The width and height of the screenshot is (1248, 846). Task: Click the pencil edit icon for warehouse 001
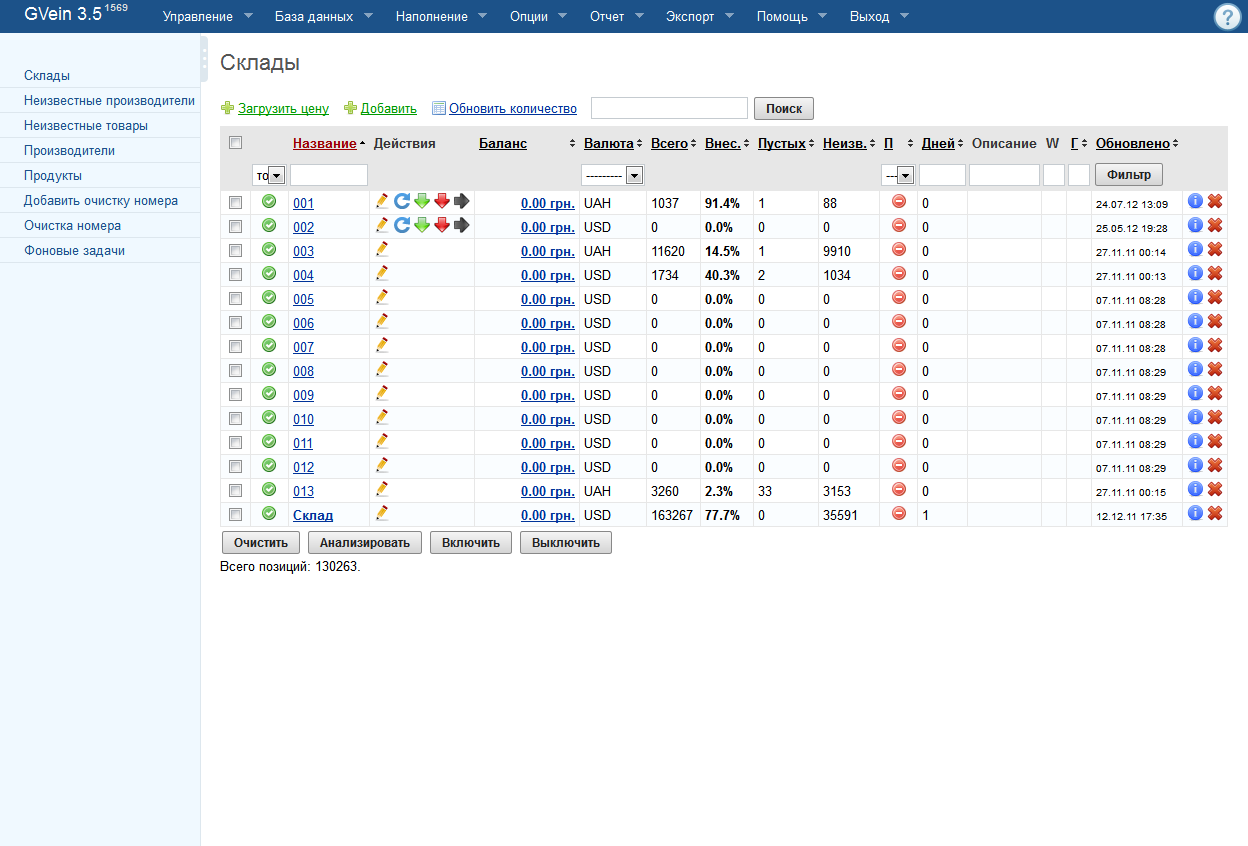pyautogui.click(x=382, y=201)
